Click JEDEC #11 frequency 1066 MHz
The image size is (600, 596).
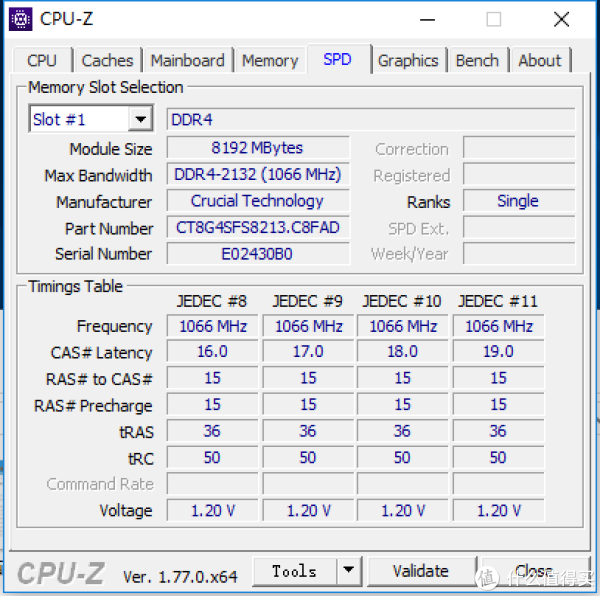coord(498,326)
